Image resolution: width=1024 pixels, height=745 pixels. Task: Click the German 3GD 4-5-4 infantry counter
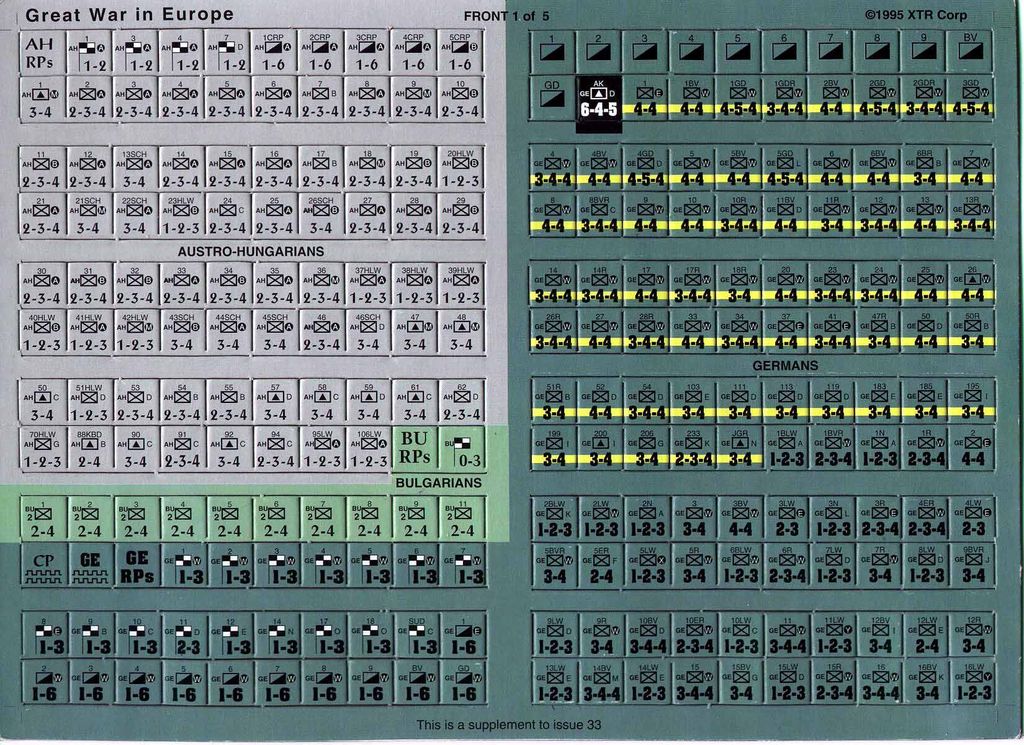(x=971, y=99)
